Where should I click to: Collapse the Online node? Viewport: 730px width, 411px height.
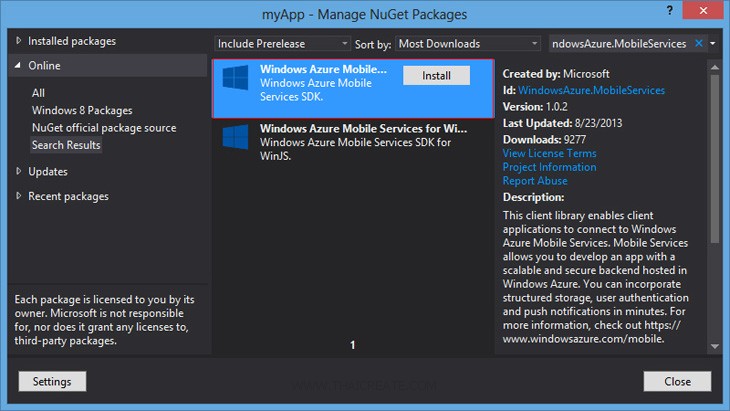point(18,66)
